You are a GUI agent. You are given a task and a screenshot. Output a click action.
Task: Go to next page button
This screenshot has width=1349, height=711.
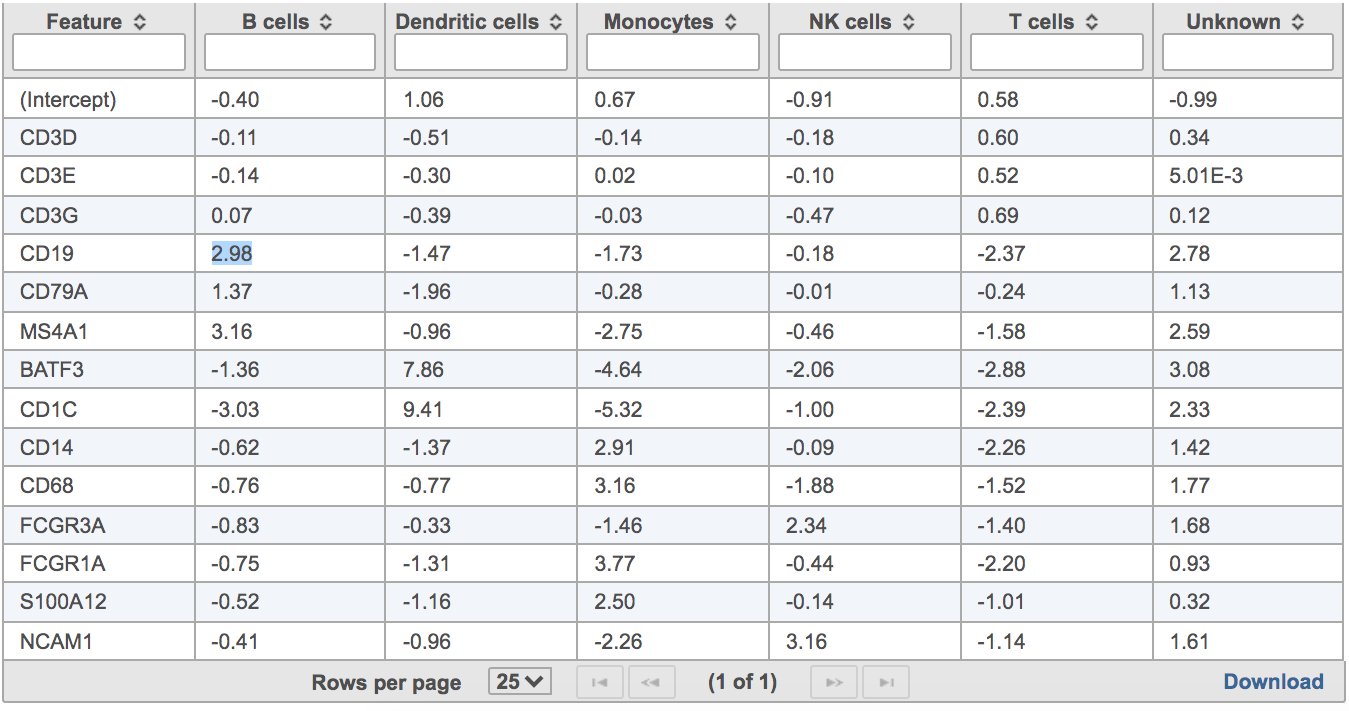click(x=834, y=682)
